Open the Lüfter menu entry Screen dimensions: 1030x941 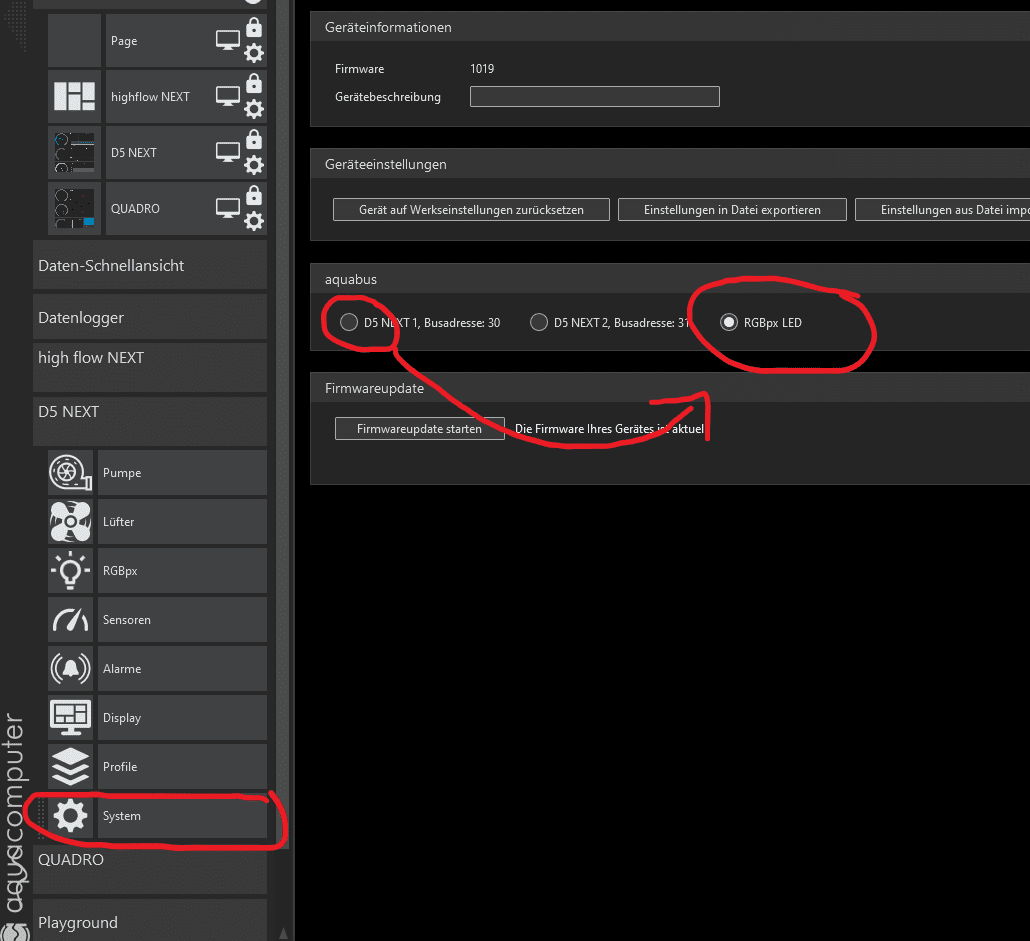tap(182, 521)
